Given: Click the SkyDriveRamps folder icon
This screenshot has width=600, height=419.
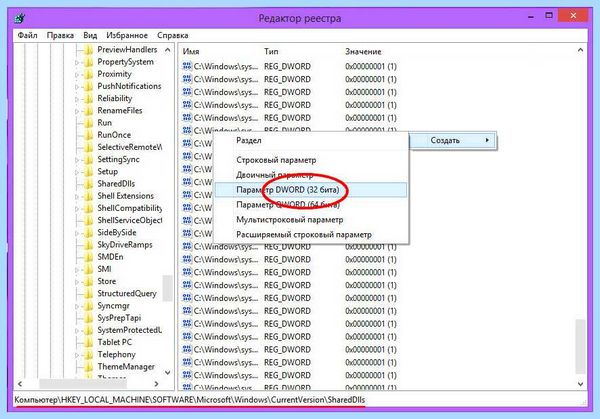Looking at the screenshot, I should click(88, 245).
